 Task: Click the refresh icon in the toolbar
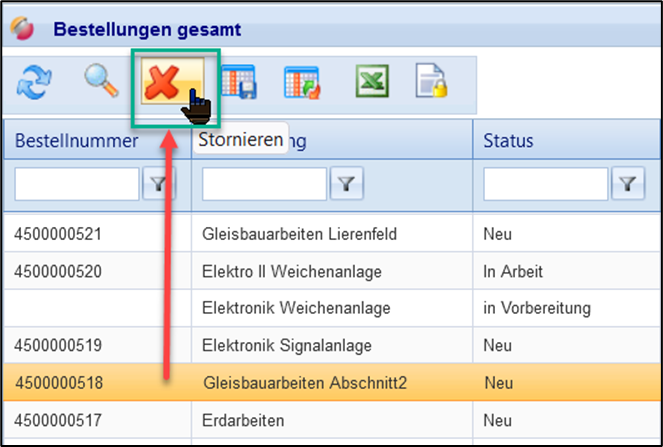coord(31,84)
